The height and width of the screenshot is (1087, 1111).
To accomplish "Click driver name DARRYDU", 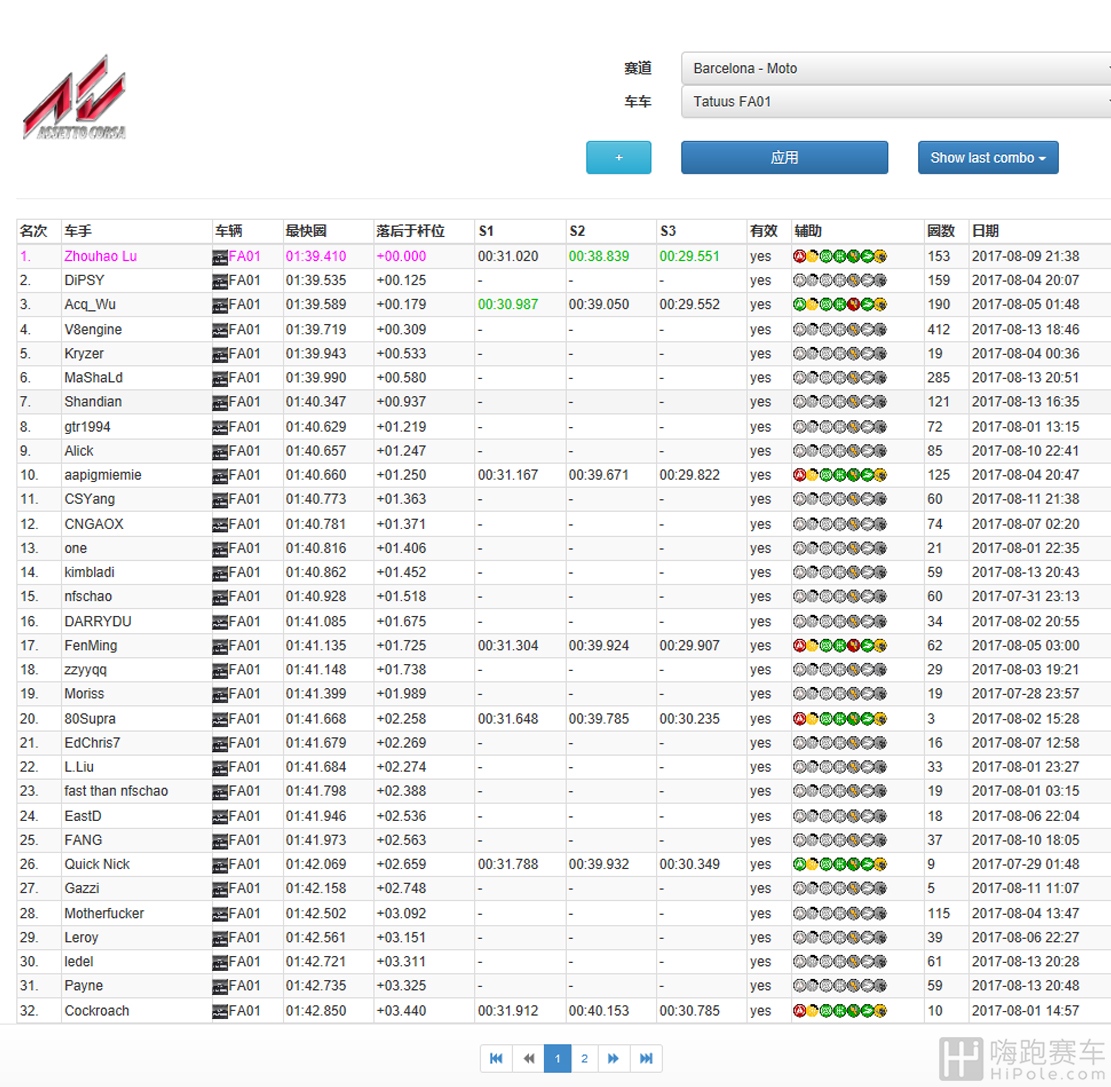I will tap(98, 621).
